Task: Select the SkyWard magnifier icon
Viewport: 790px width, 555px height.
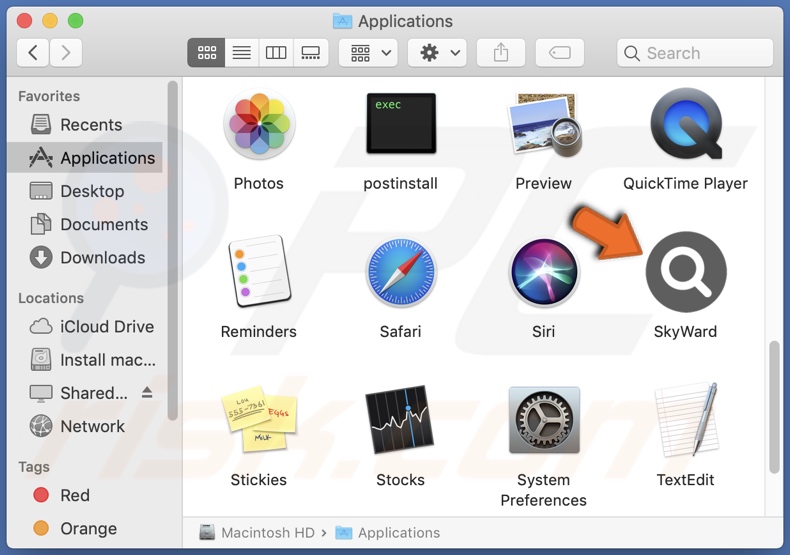Action: coord(686,272)
